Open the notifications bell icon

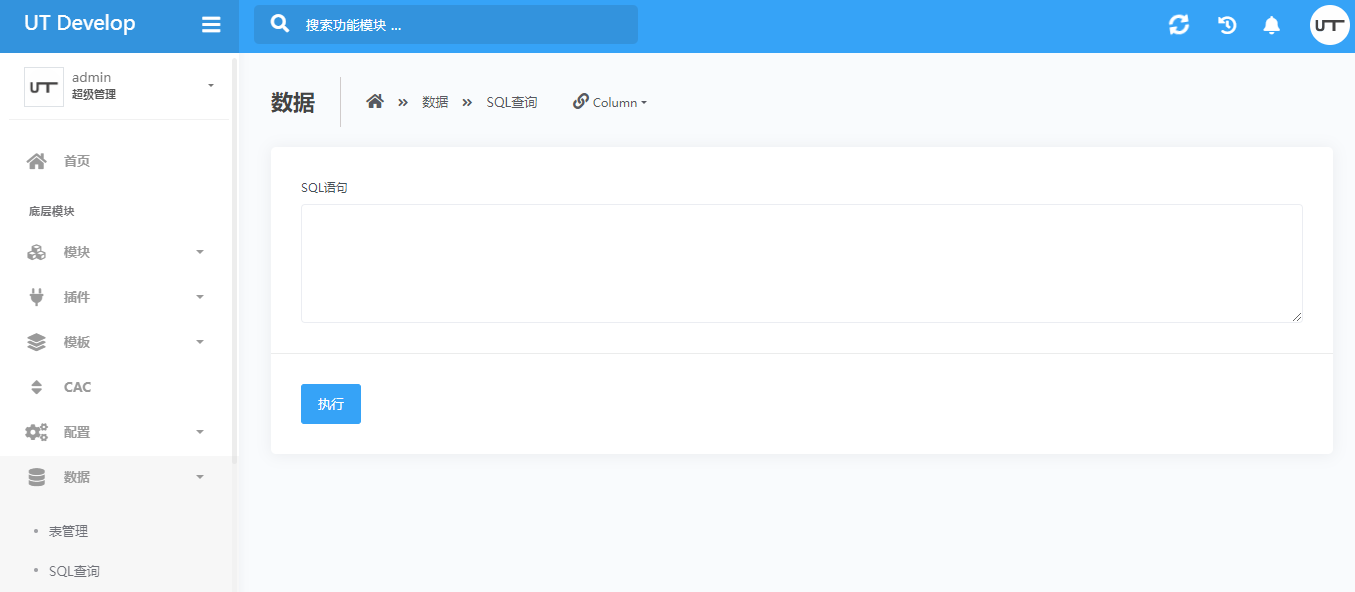point(1272,25)
